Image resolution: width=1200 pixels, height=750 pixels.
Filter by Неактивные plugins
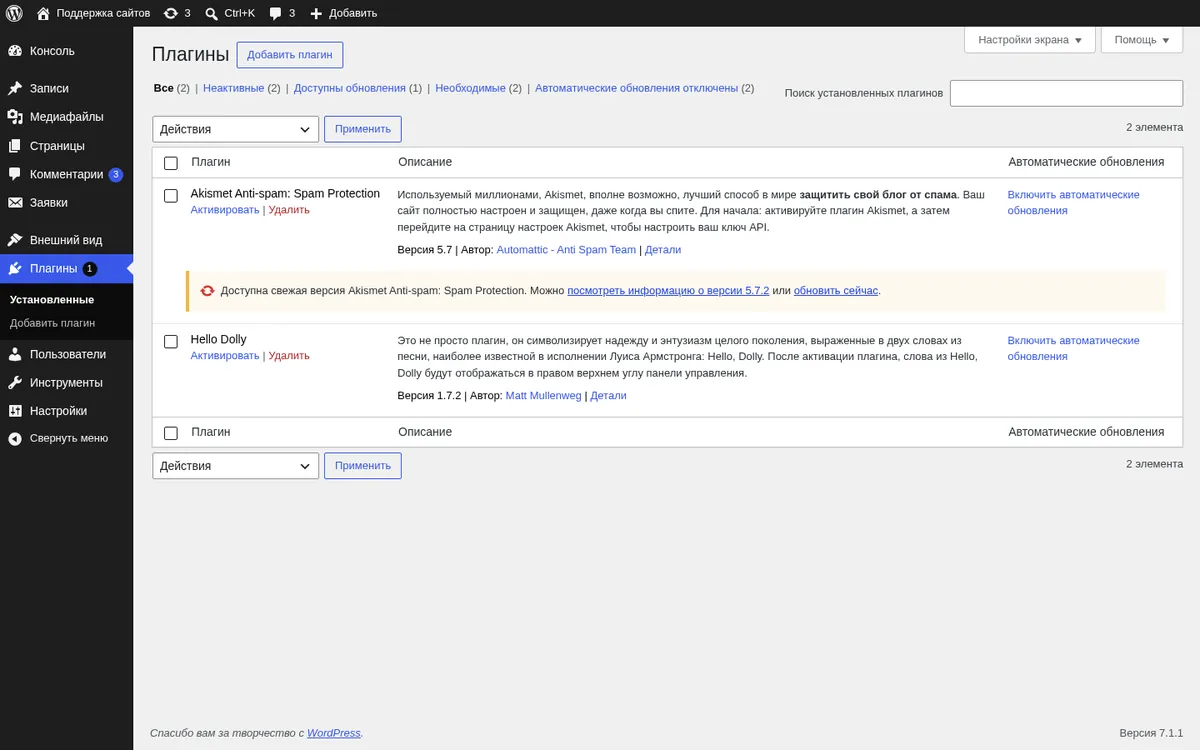pyautogui.click(x=233, y=88)
